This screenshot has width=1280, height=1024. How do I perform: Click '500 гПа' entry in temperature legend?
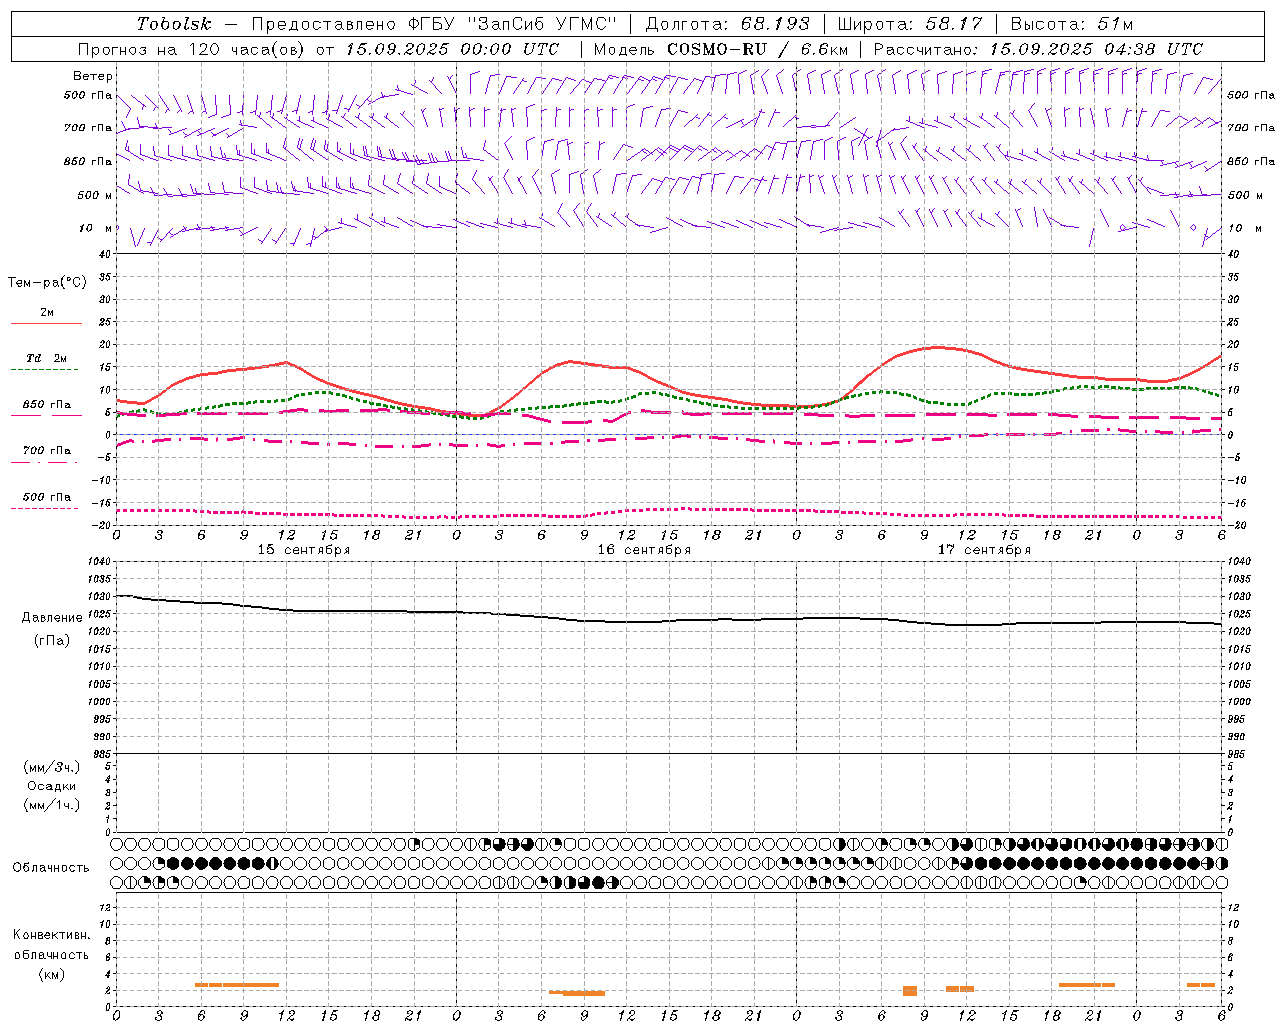pyautogui.click(x=47, y=497)
